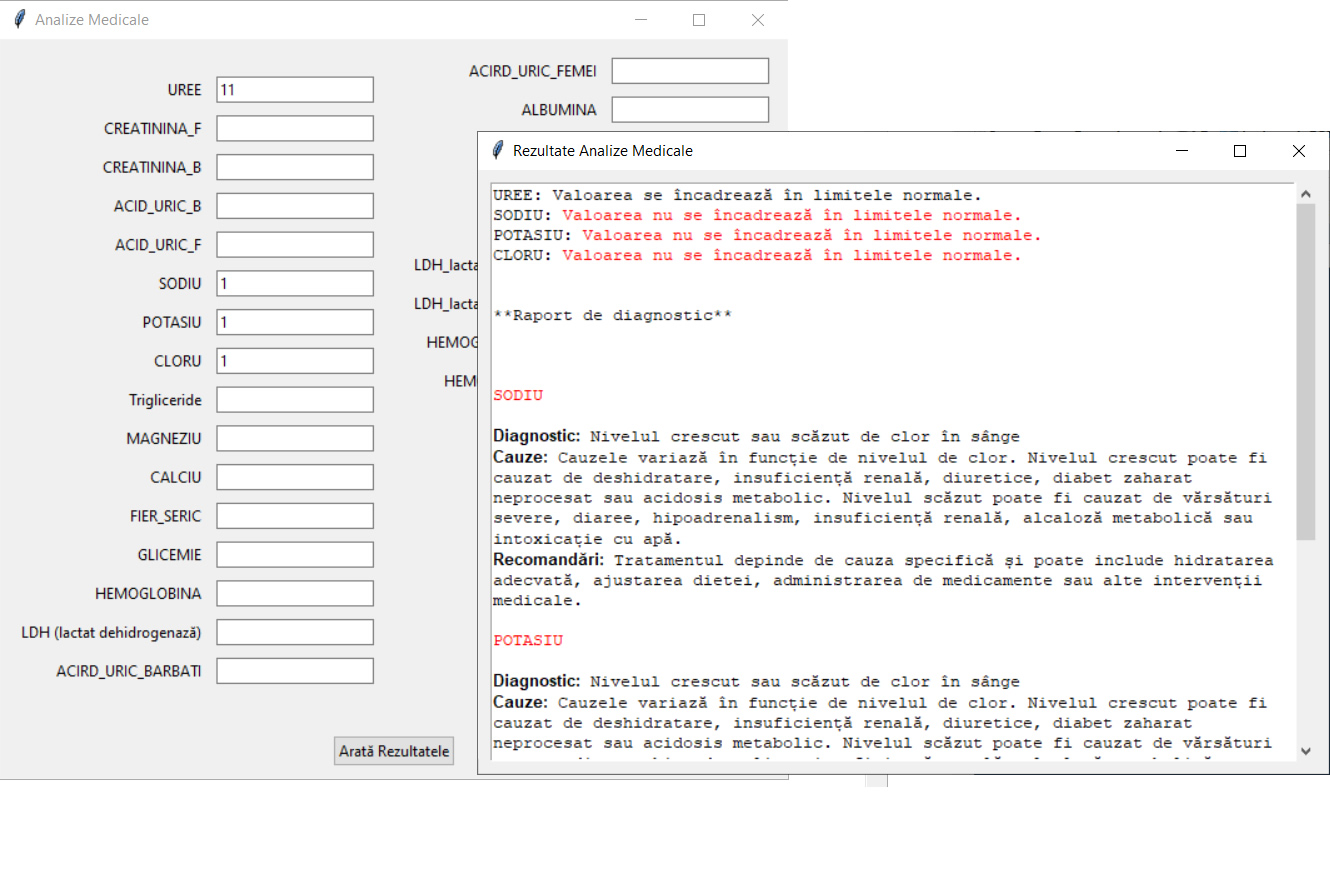This screenshot has width=1330, height=876.
Task: Select the SODIU input showing 1
Action: (294, 283)
